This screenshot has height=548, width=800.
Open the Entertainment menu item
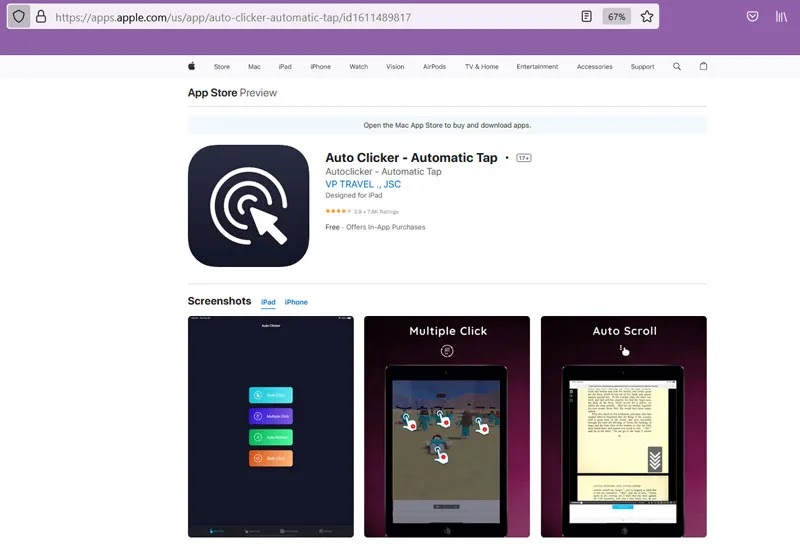[537, 66]
